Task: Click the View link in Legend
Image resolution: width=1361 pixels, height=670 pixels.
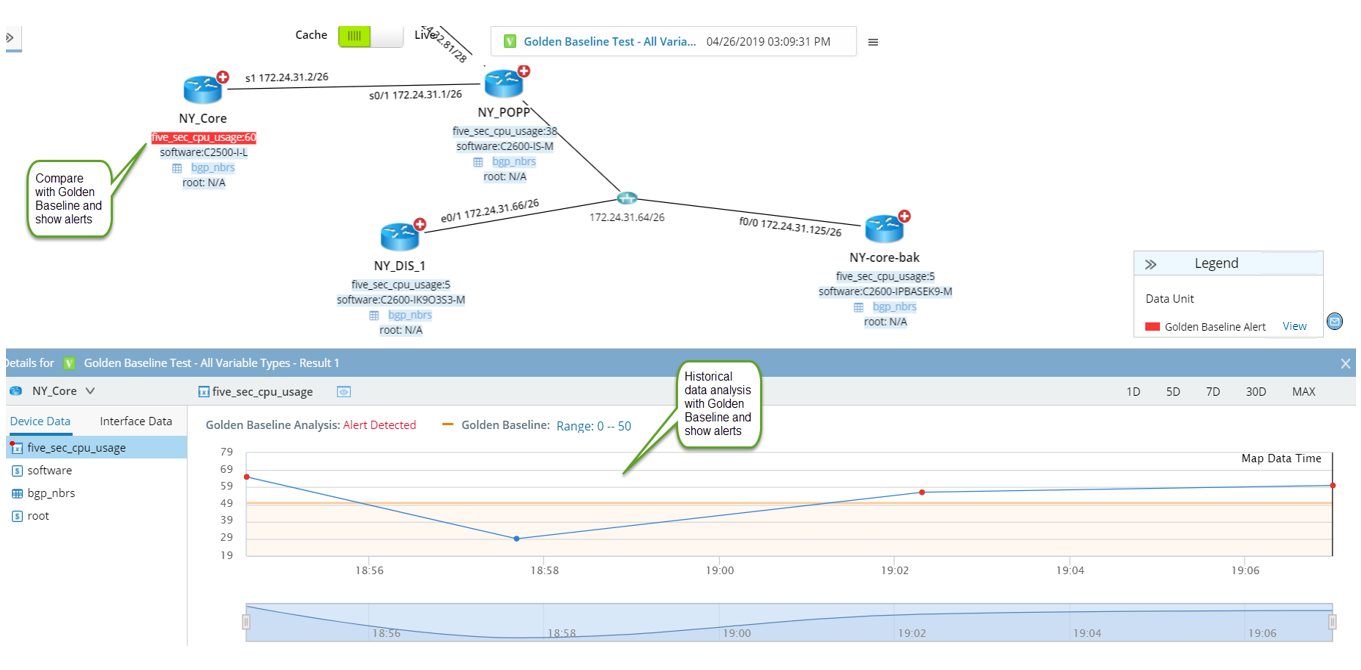Action: point(1294,326)
